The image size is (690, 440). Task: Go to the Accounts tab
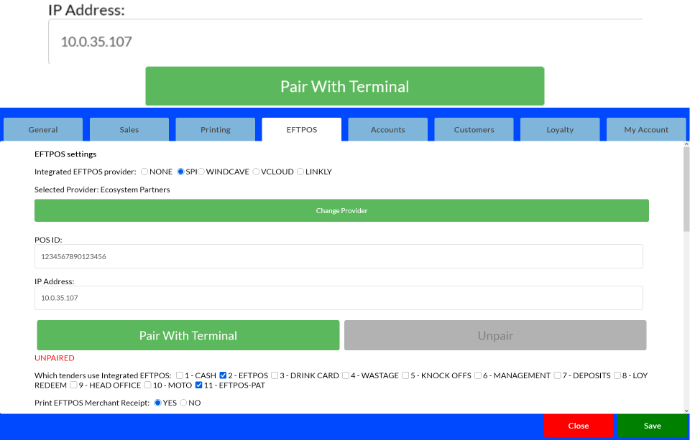[x=388, y=130]
